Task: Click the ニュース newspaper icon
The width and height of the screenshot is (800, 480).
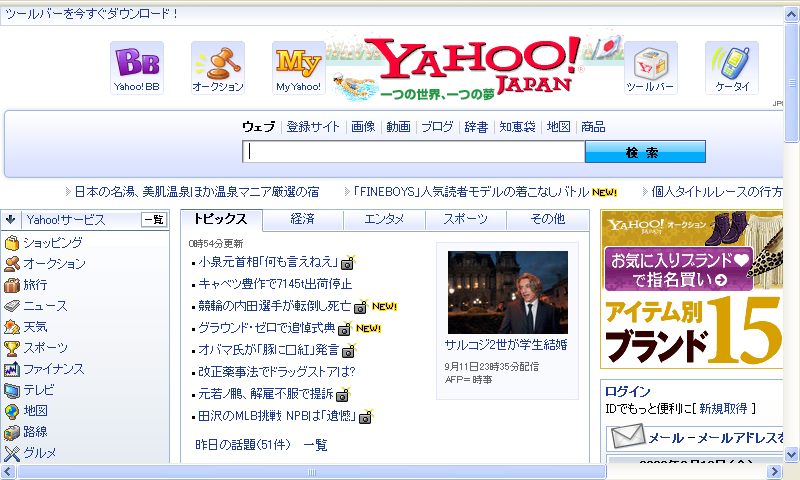Action: tap(12, 306)
